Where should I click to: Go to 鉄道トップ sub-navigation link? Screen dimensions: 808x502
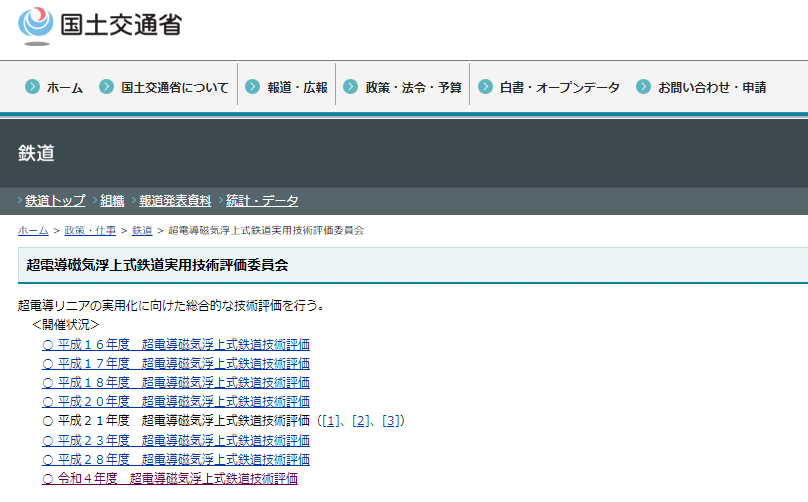[55, 201]
